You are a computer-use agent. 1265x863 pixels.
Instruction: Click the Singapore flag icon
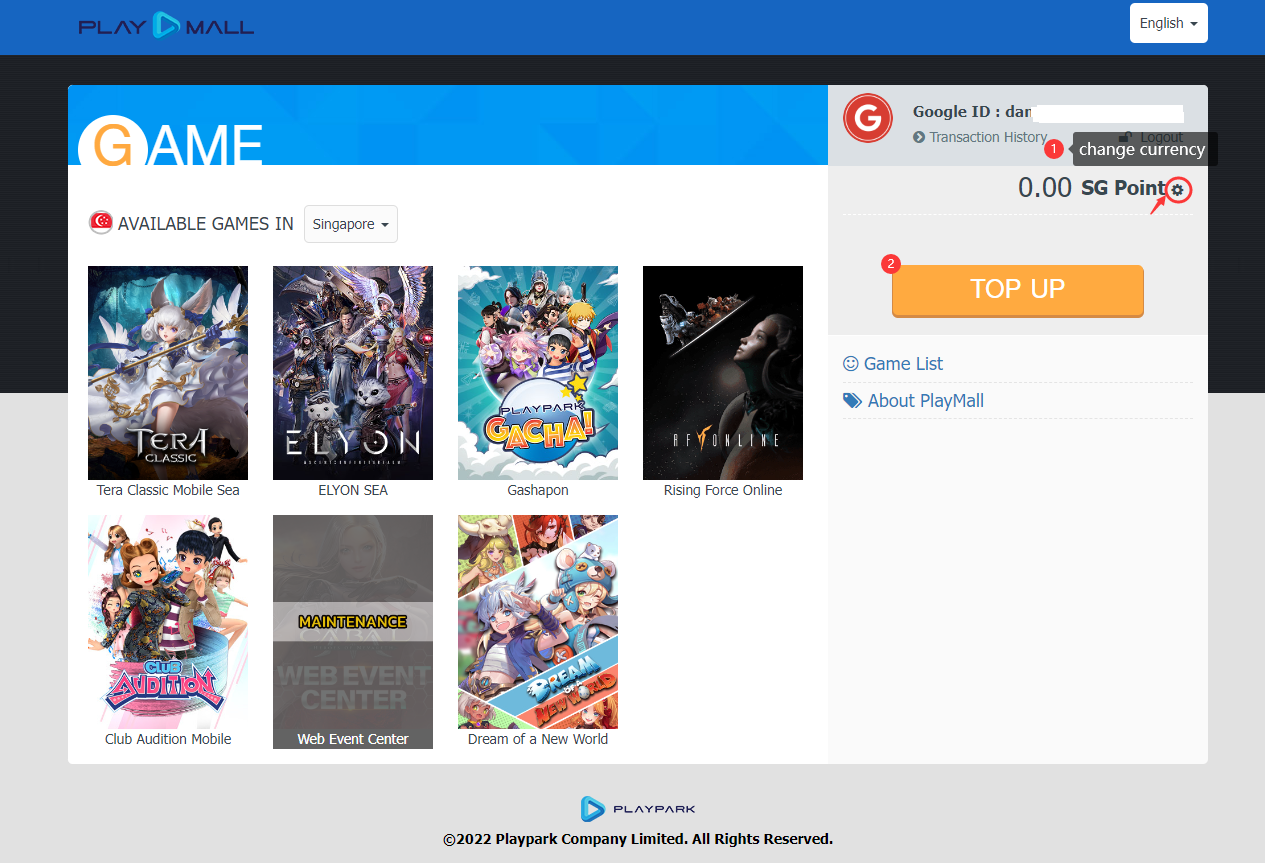pyautogui.click(x=100, y=223)
